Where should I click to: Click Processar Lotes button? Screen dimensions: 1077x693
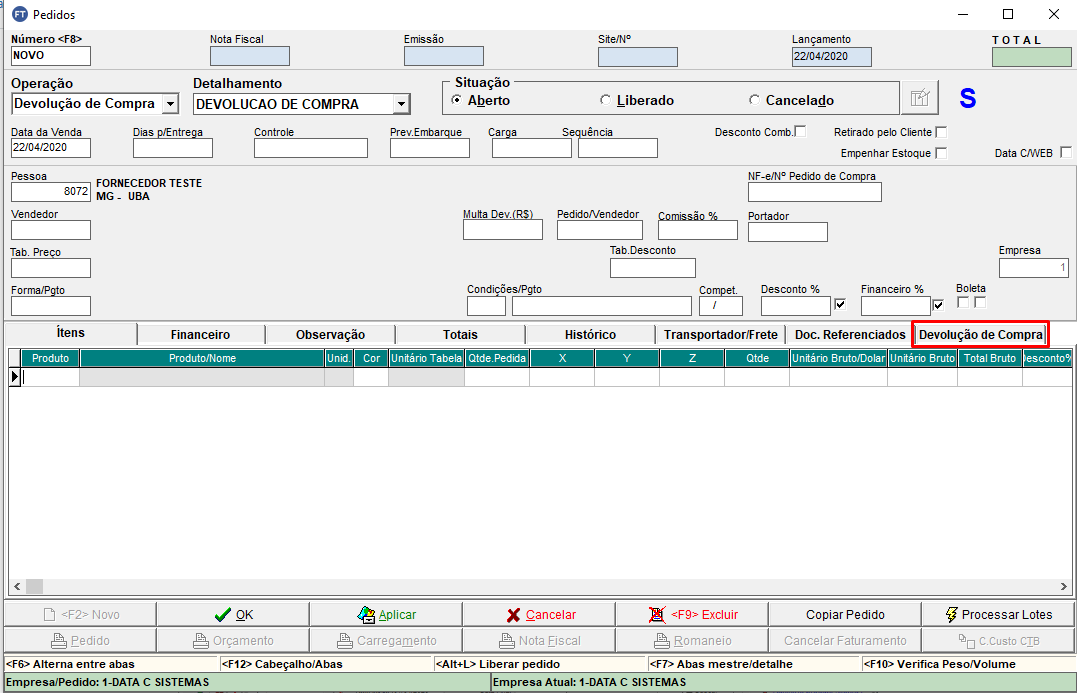998,615
